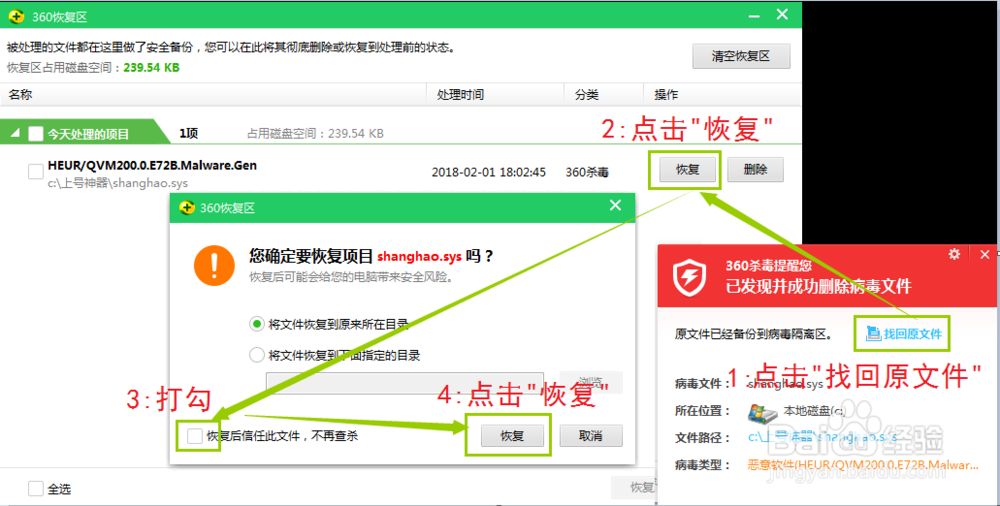Close the red 360杀毒提醒您 popup
This screenshot has height=506, width=1000.
point(985,255)
